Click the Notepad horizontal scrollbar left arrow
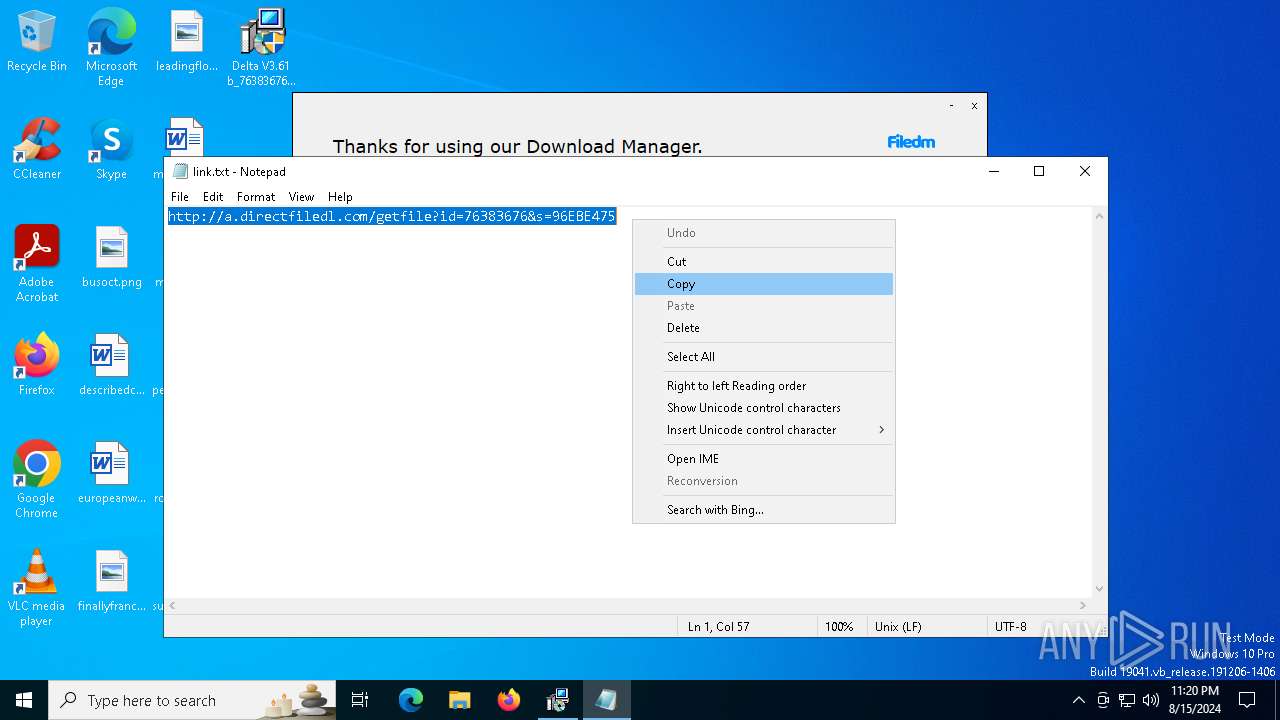The image size is (1280, 720). tap(172, 606)
